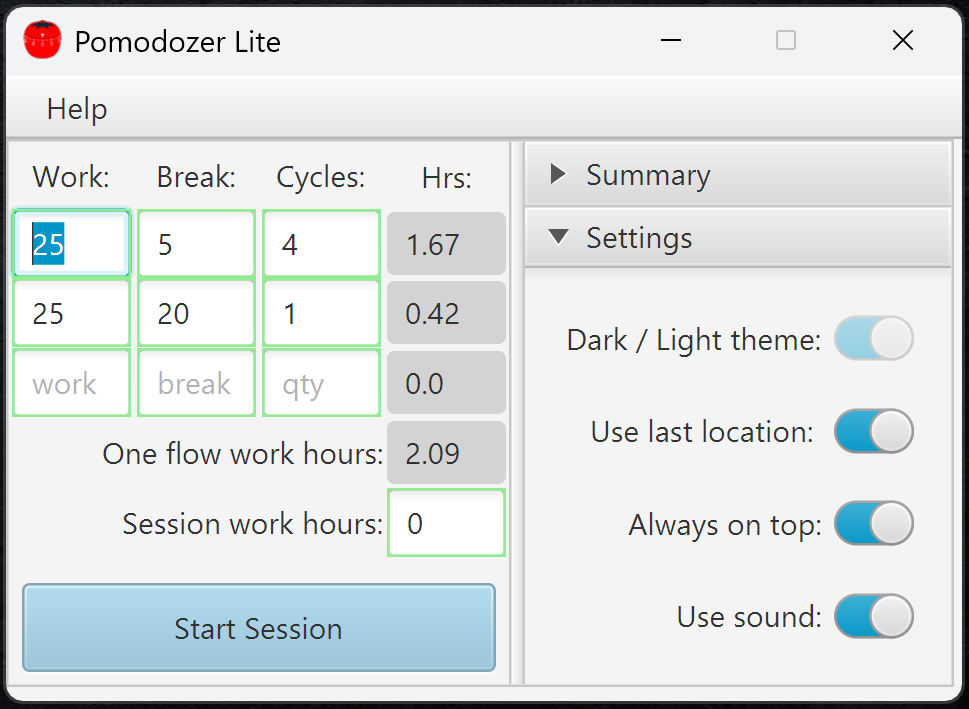Click the Summary header bar

[737, 174]
